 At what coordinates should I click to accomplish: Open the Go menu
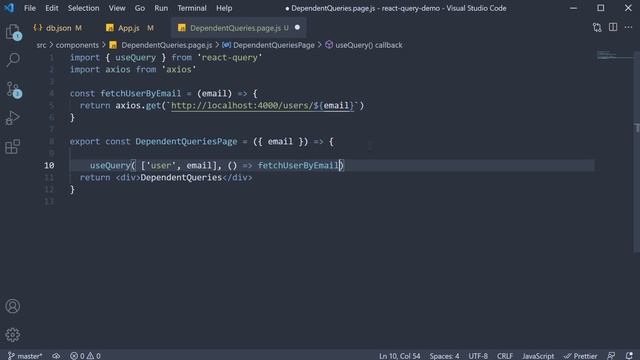click(140, 8)
